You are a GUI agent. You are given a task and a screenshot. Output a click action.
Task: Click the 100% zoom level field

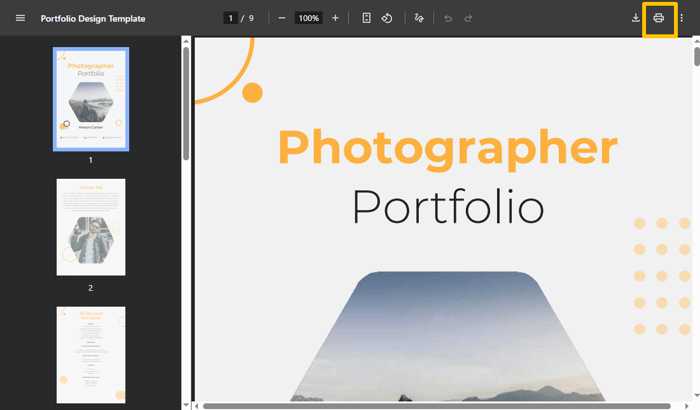pos(308,18)
